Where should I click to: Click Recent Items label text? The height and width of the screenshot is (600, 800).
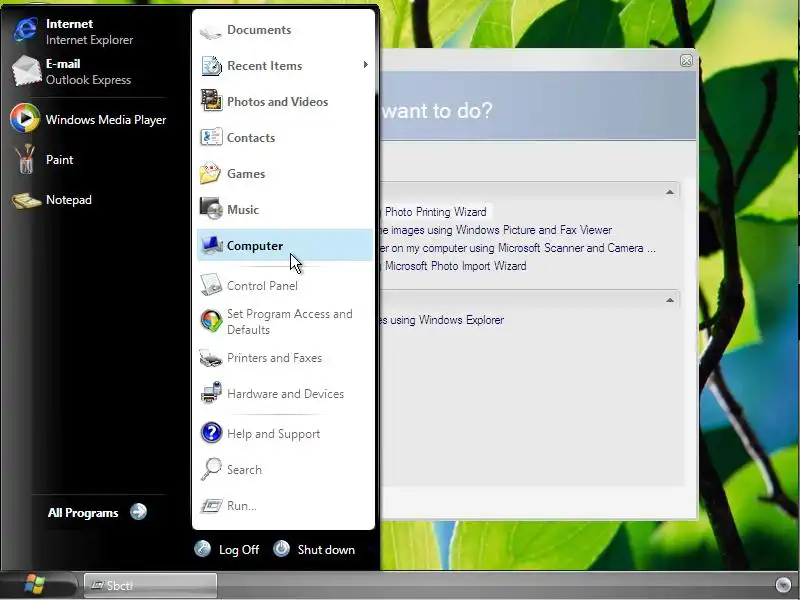[265, 66]
